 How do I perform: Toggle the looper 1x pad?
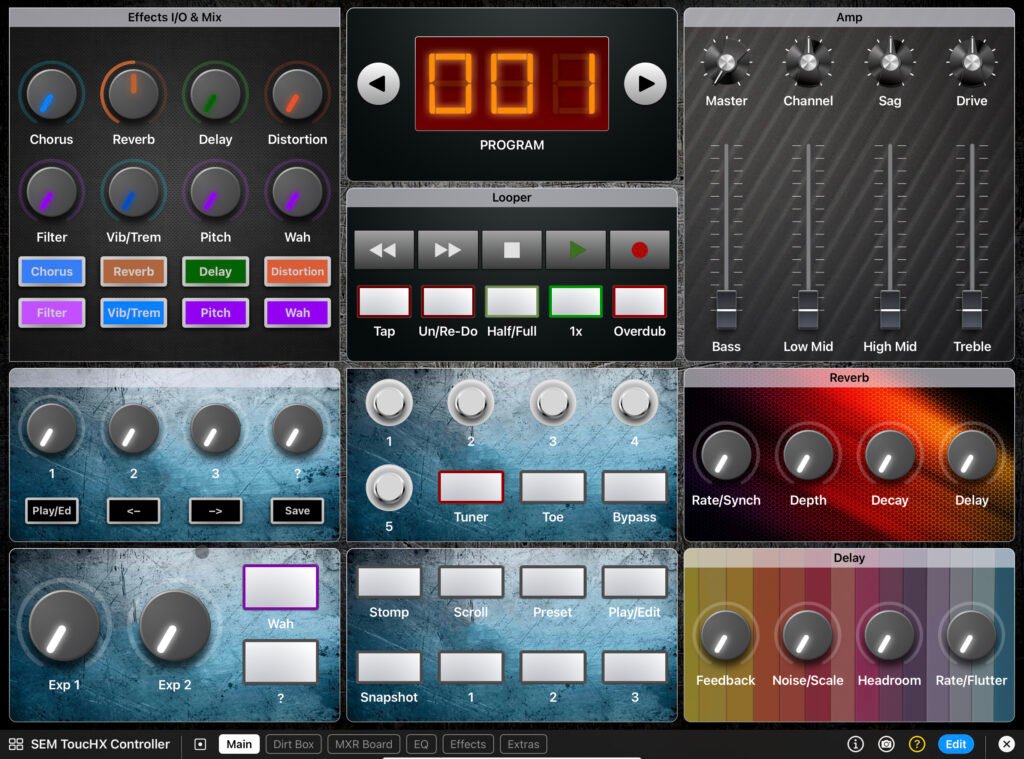575,302
